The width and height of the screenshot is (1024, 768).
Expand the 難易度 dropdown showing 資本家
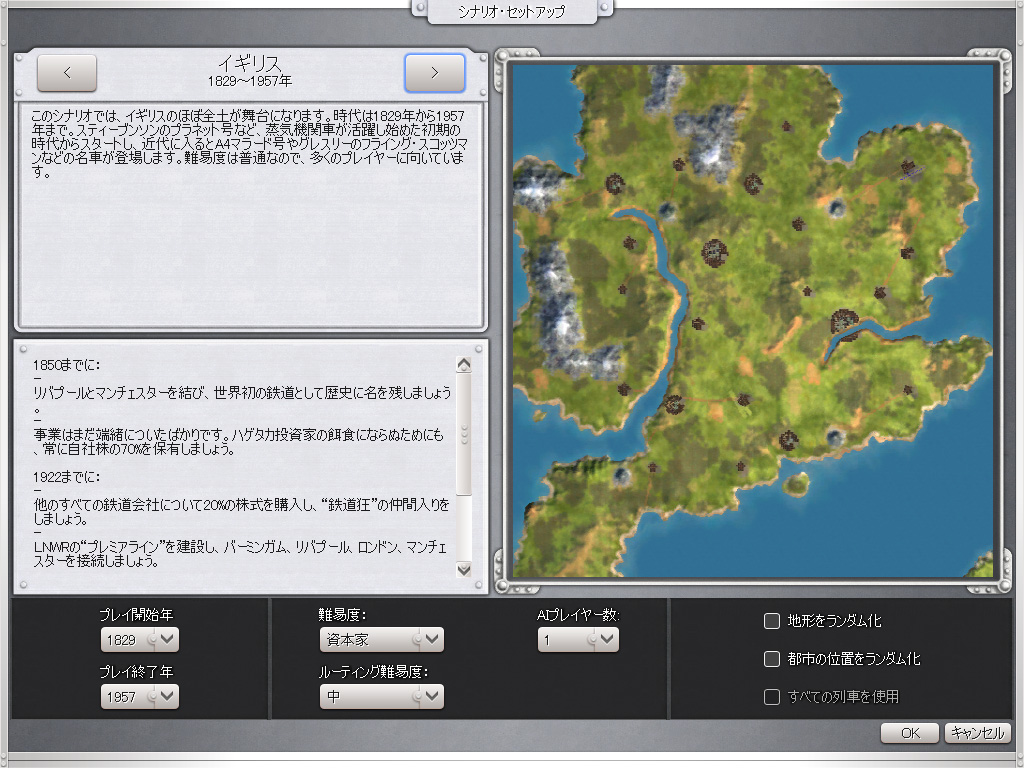click(381, 639)
